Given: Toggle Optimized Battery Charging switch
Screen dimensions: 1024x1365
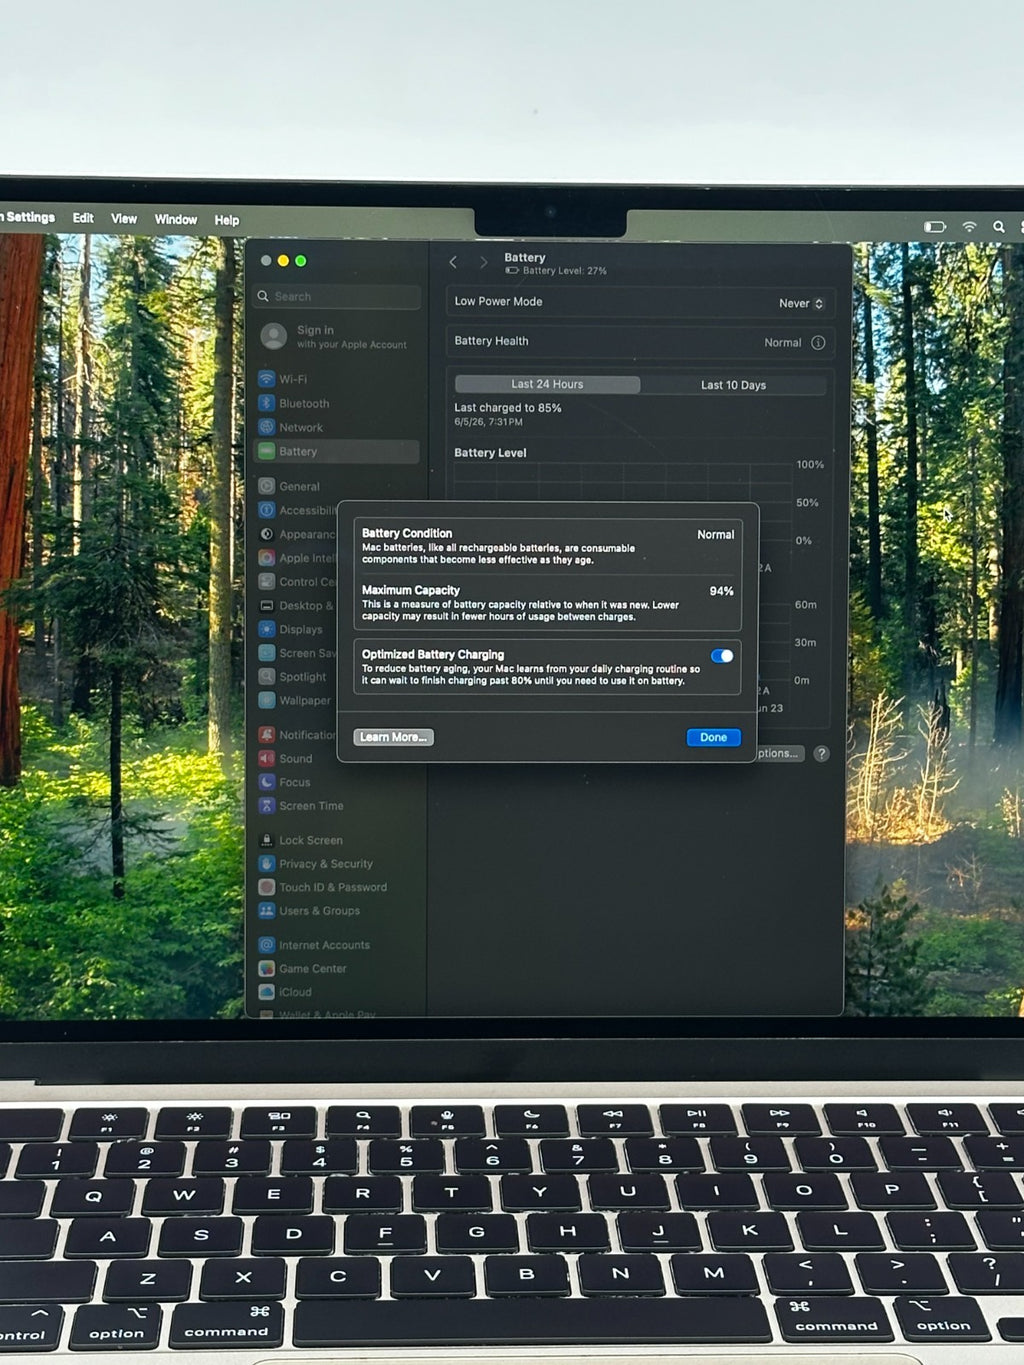Looking at the screenshot, I should click(x=722, y=656).
